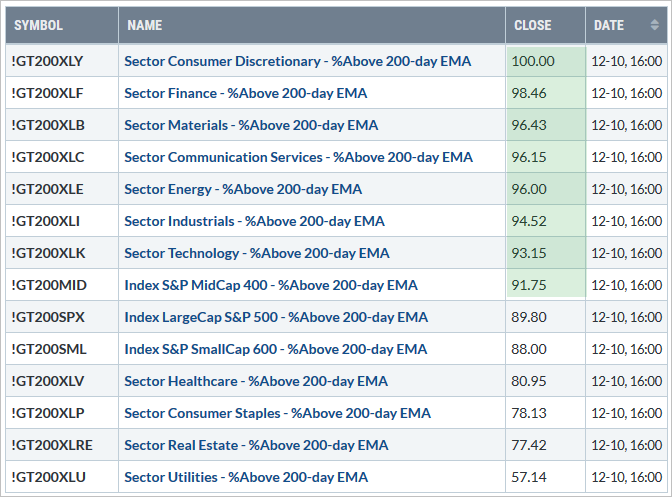Select symbol !GT200SML

click(x=49, y=349)
